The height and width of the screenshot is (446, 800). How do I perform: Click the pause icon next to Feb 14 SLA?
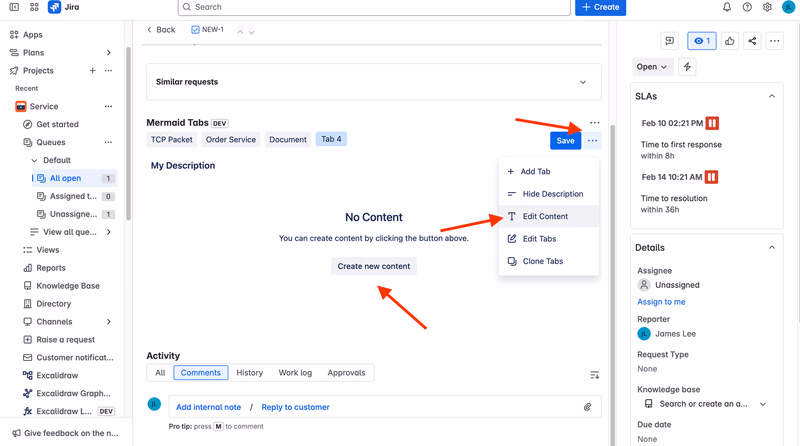coord(711,177)
